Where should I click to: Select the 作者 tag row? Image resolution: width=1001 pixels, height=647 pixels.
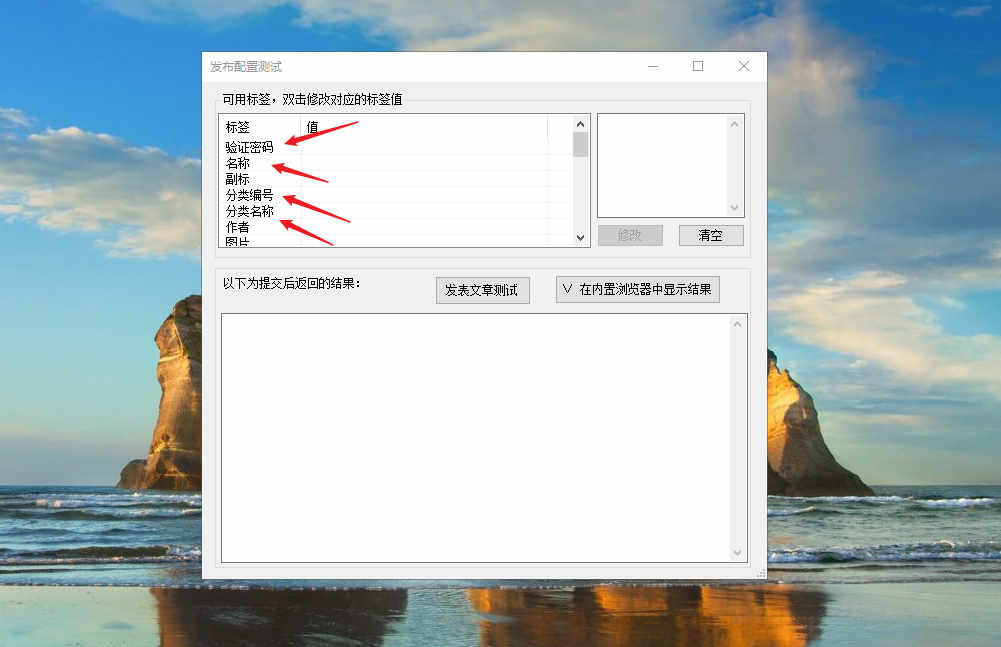[238, 227]
